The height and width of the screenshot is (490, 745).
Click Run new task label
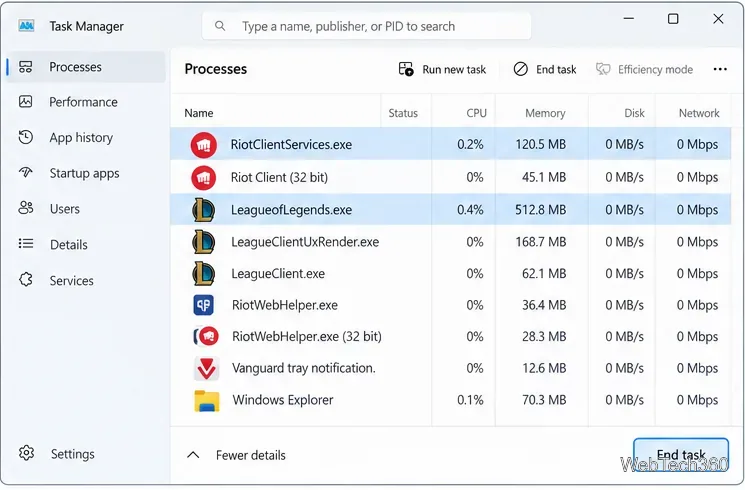point(454,70)
